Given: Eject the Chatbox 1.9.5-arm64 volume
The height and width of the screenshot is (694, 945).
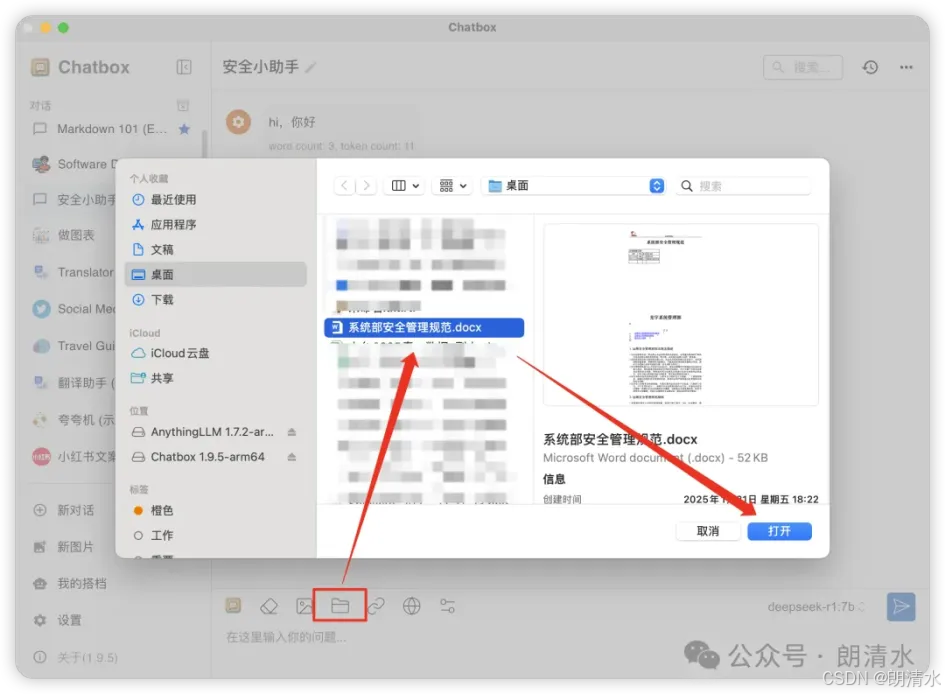Looking at the screenshot, I should tap(292, 457).
